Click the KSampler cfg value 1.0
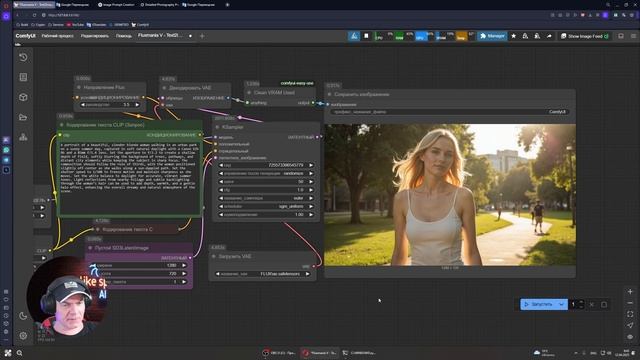 (x=266, y=190)
